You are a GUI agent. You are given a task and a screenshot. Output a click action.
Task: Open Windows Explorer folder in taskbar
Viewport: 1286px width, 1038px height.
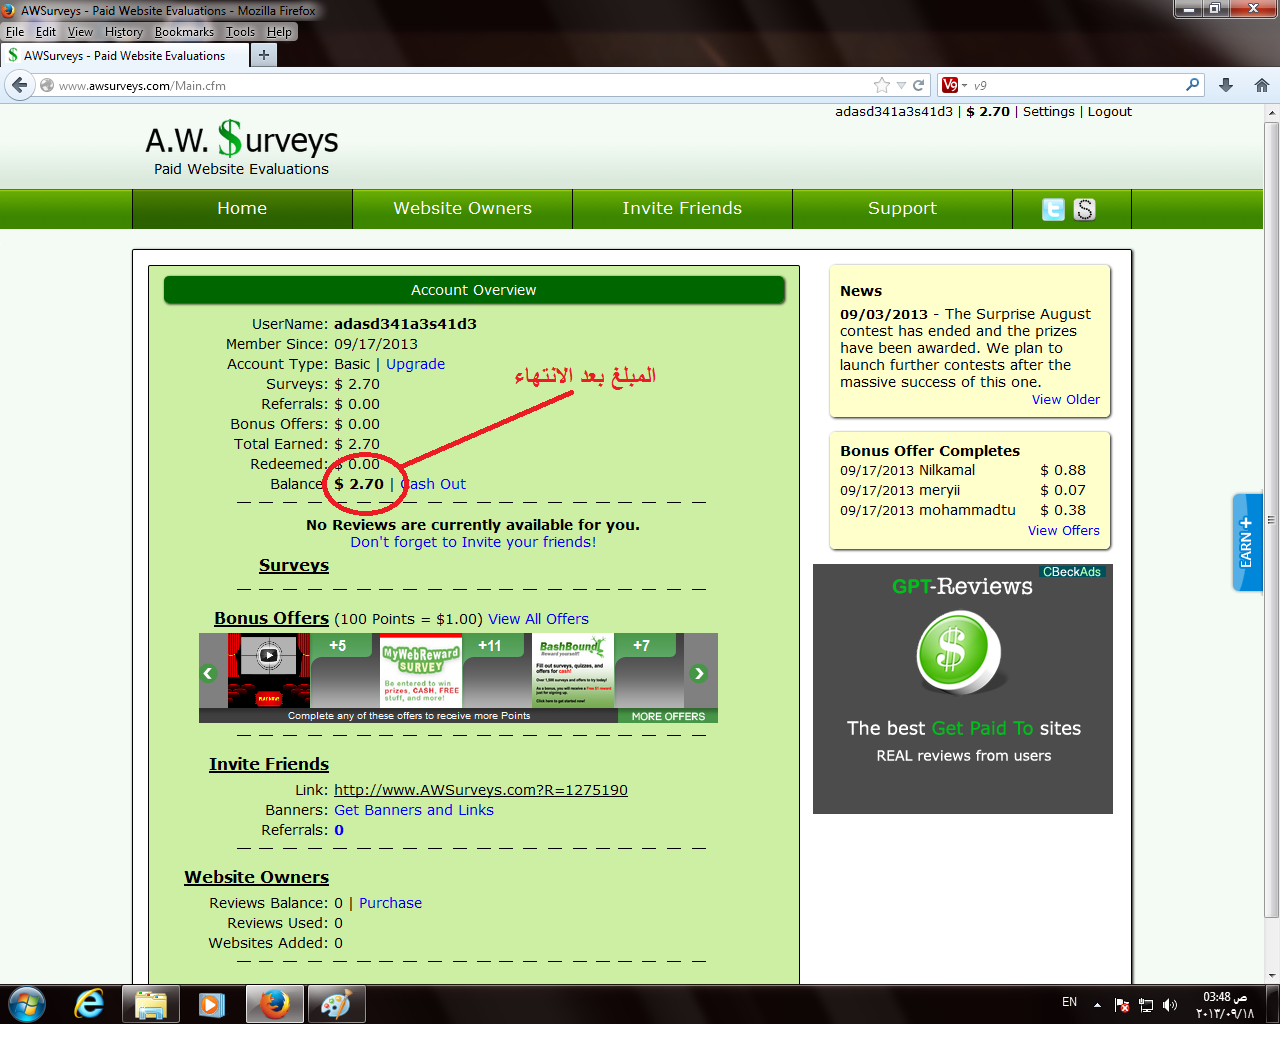(151, 1004)
